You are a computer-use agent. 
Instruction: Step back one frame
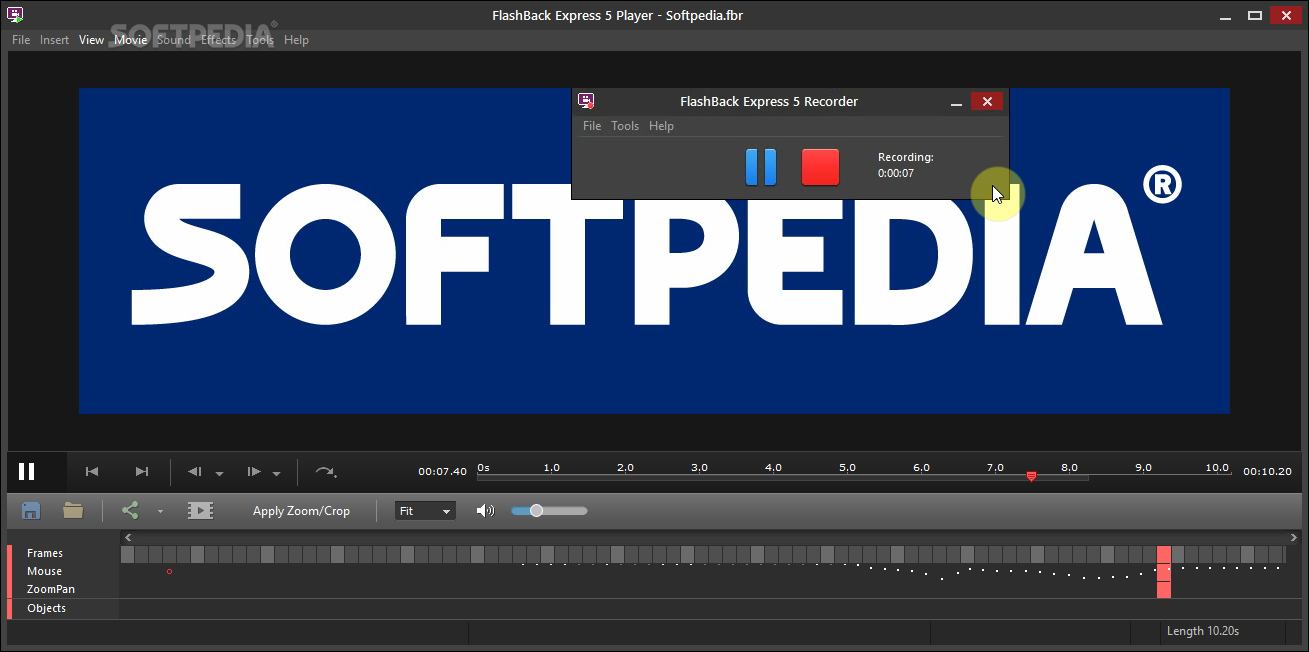point(195,472)
